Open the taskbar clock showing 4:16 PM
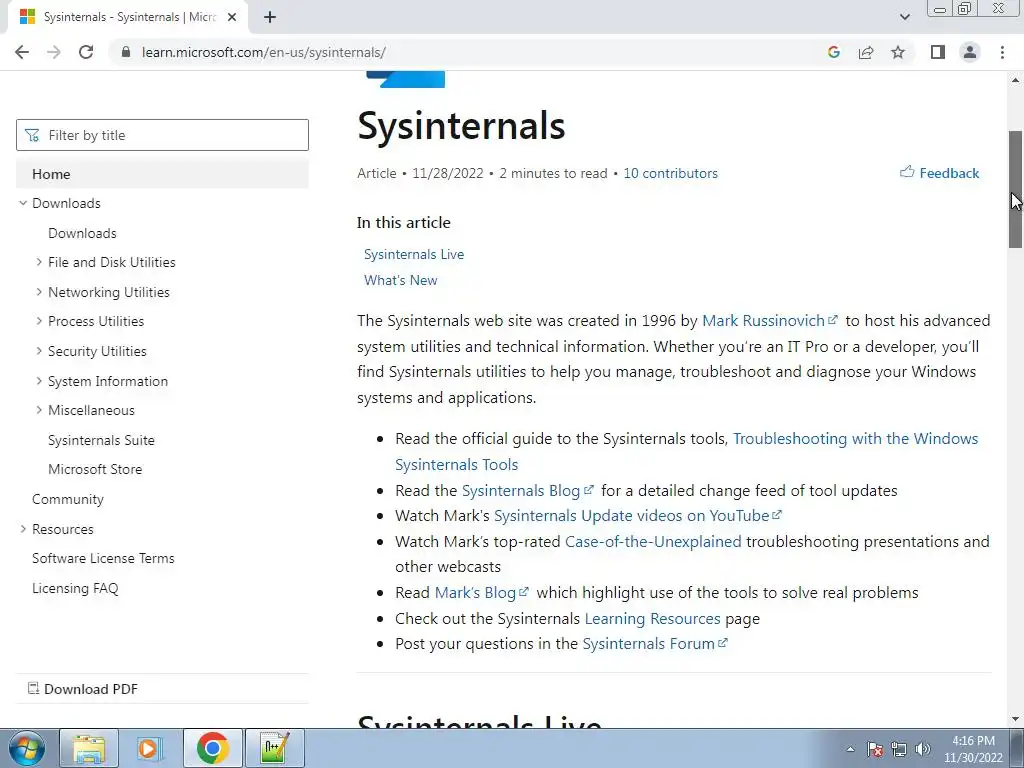The height and width of the screenshot is (768, 1024). point(973,749)
